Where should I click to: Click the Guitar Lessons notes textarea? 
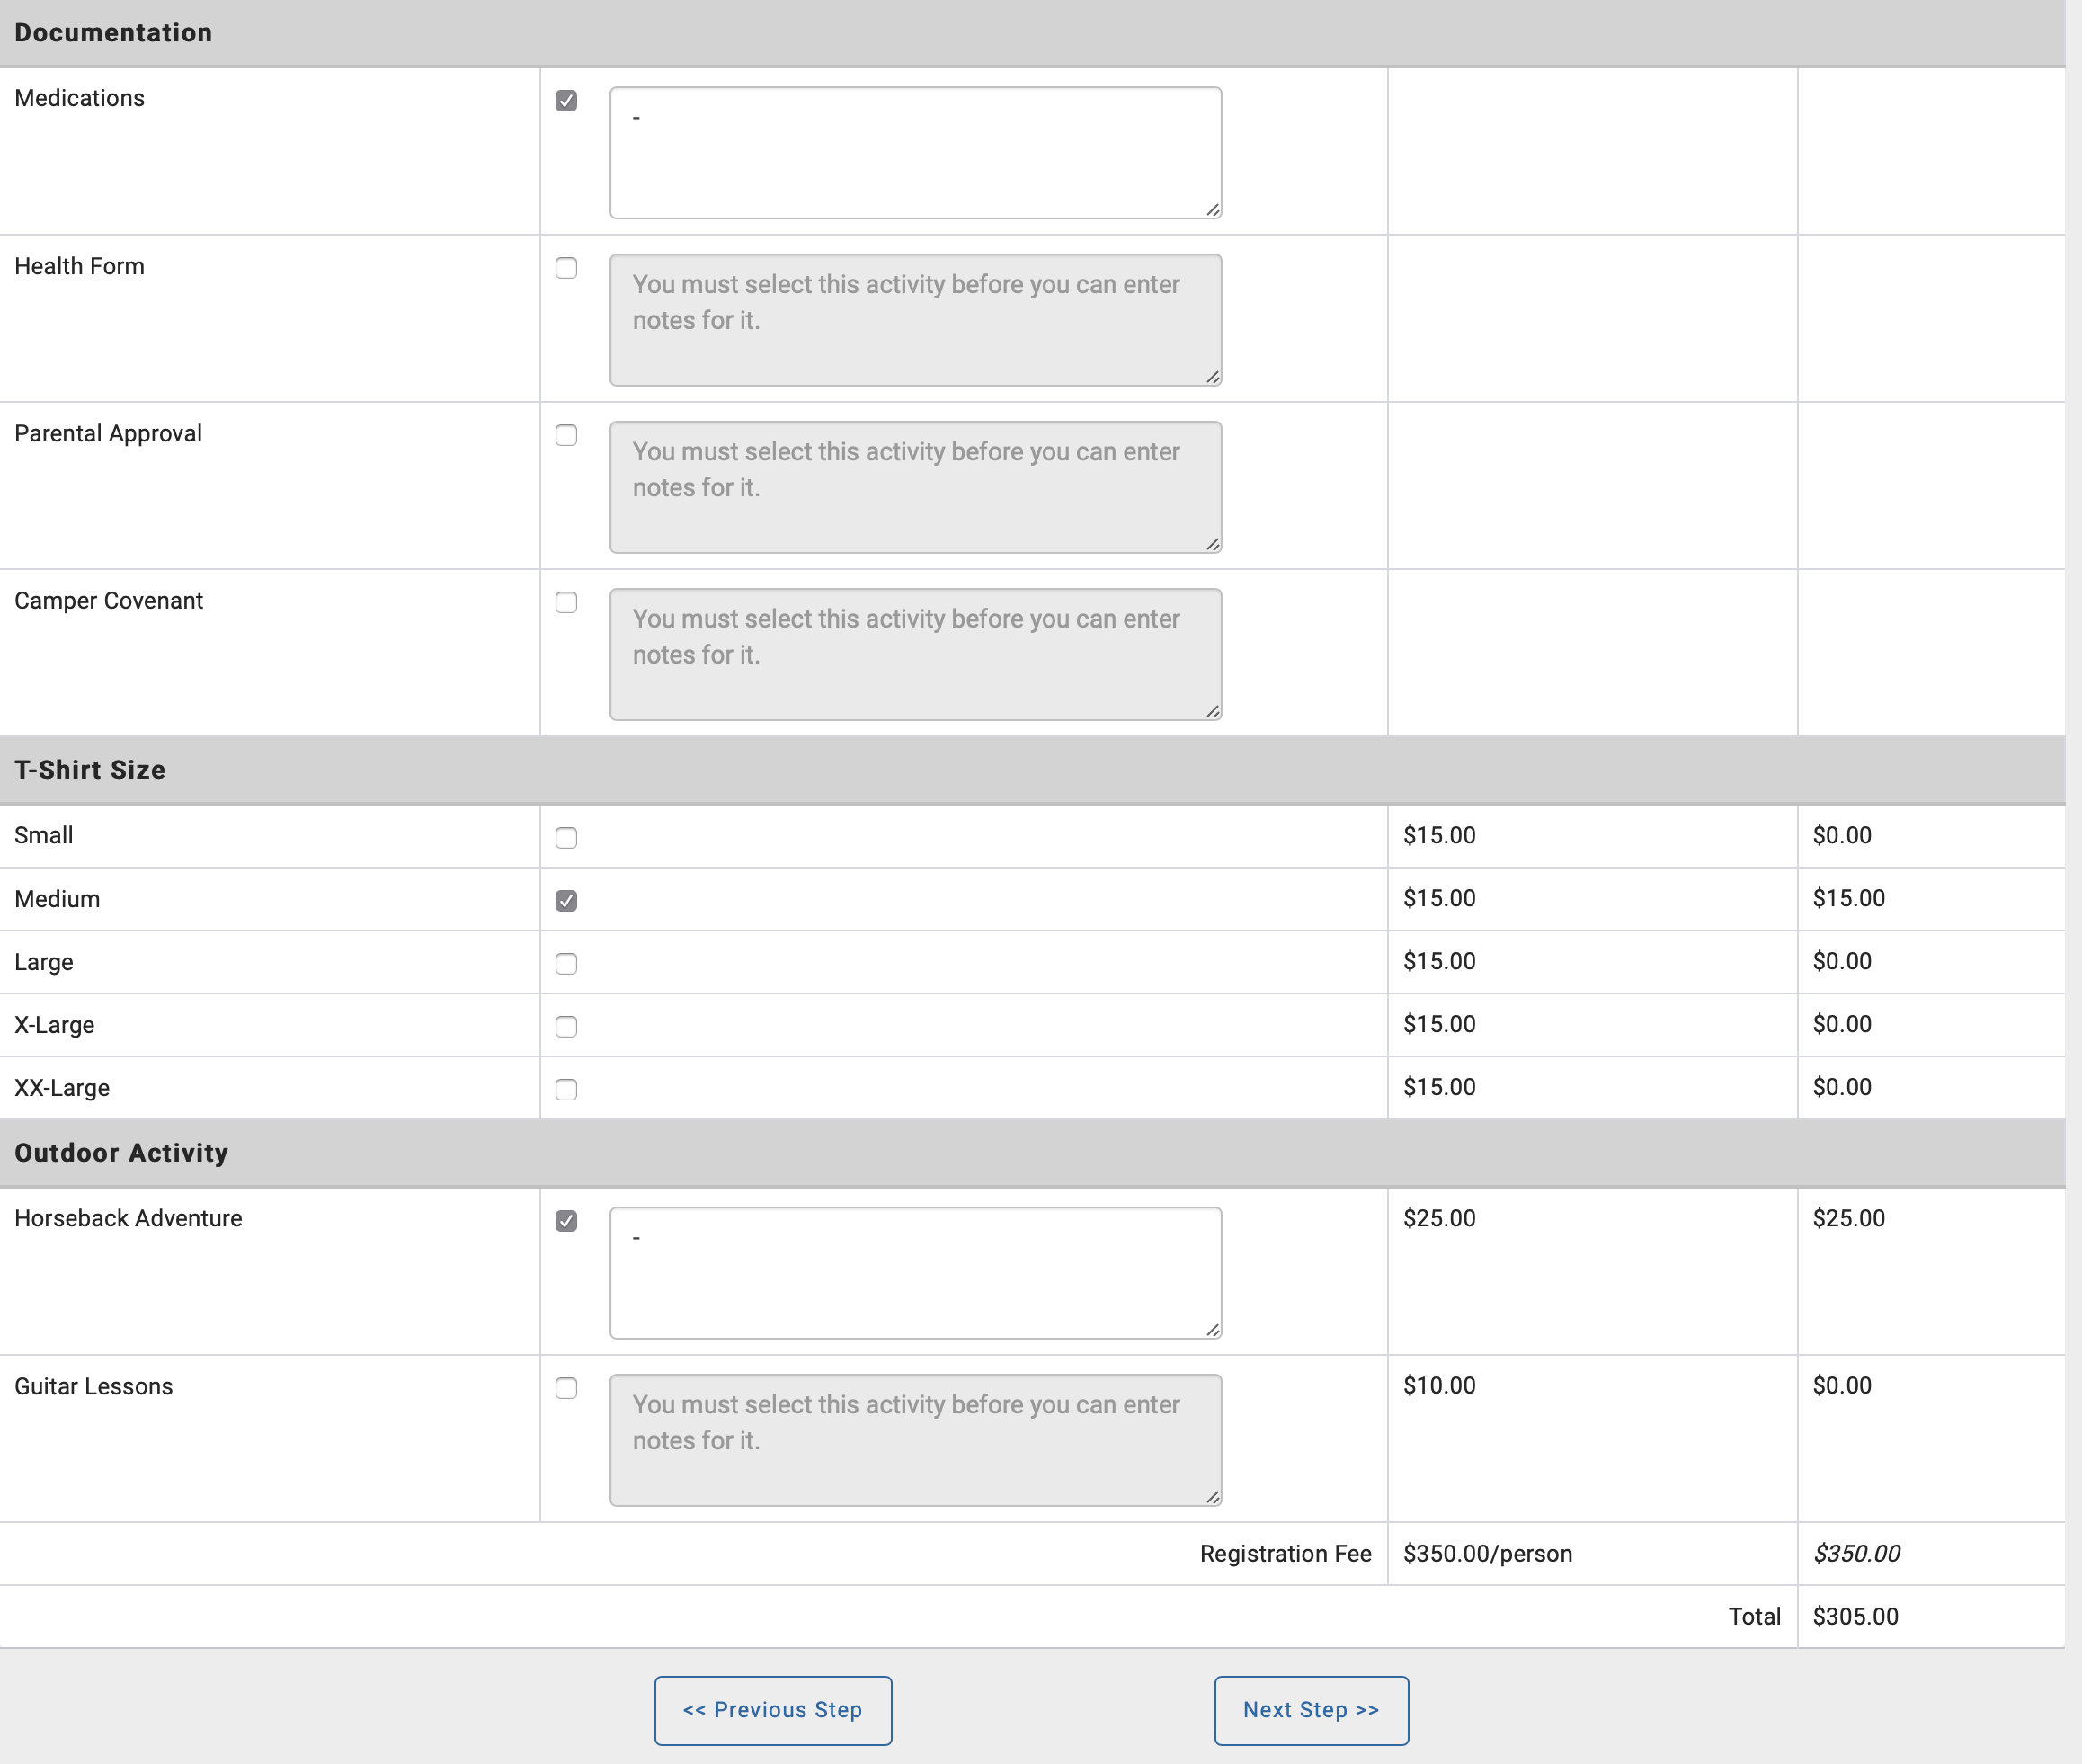[915, 1440]
